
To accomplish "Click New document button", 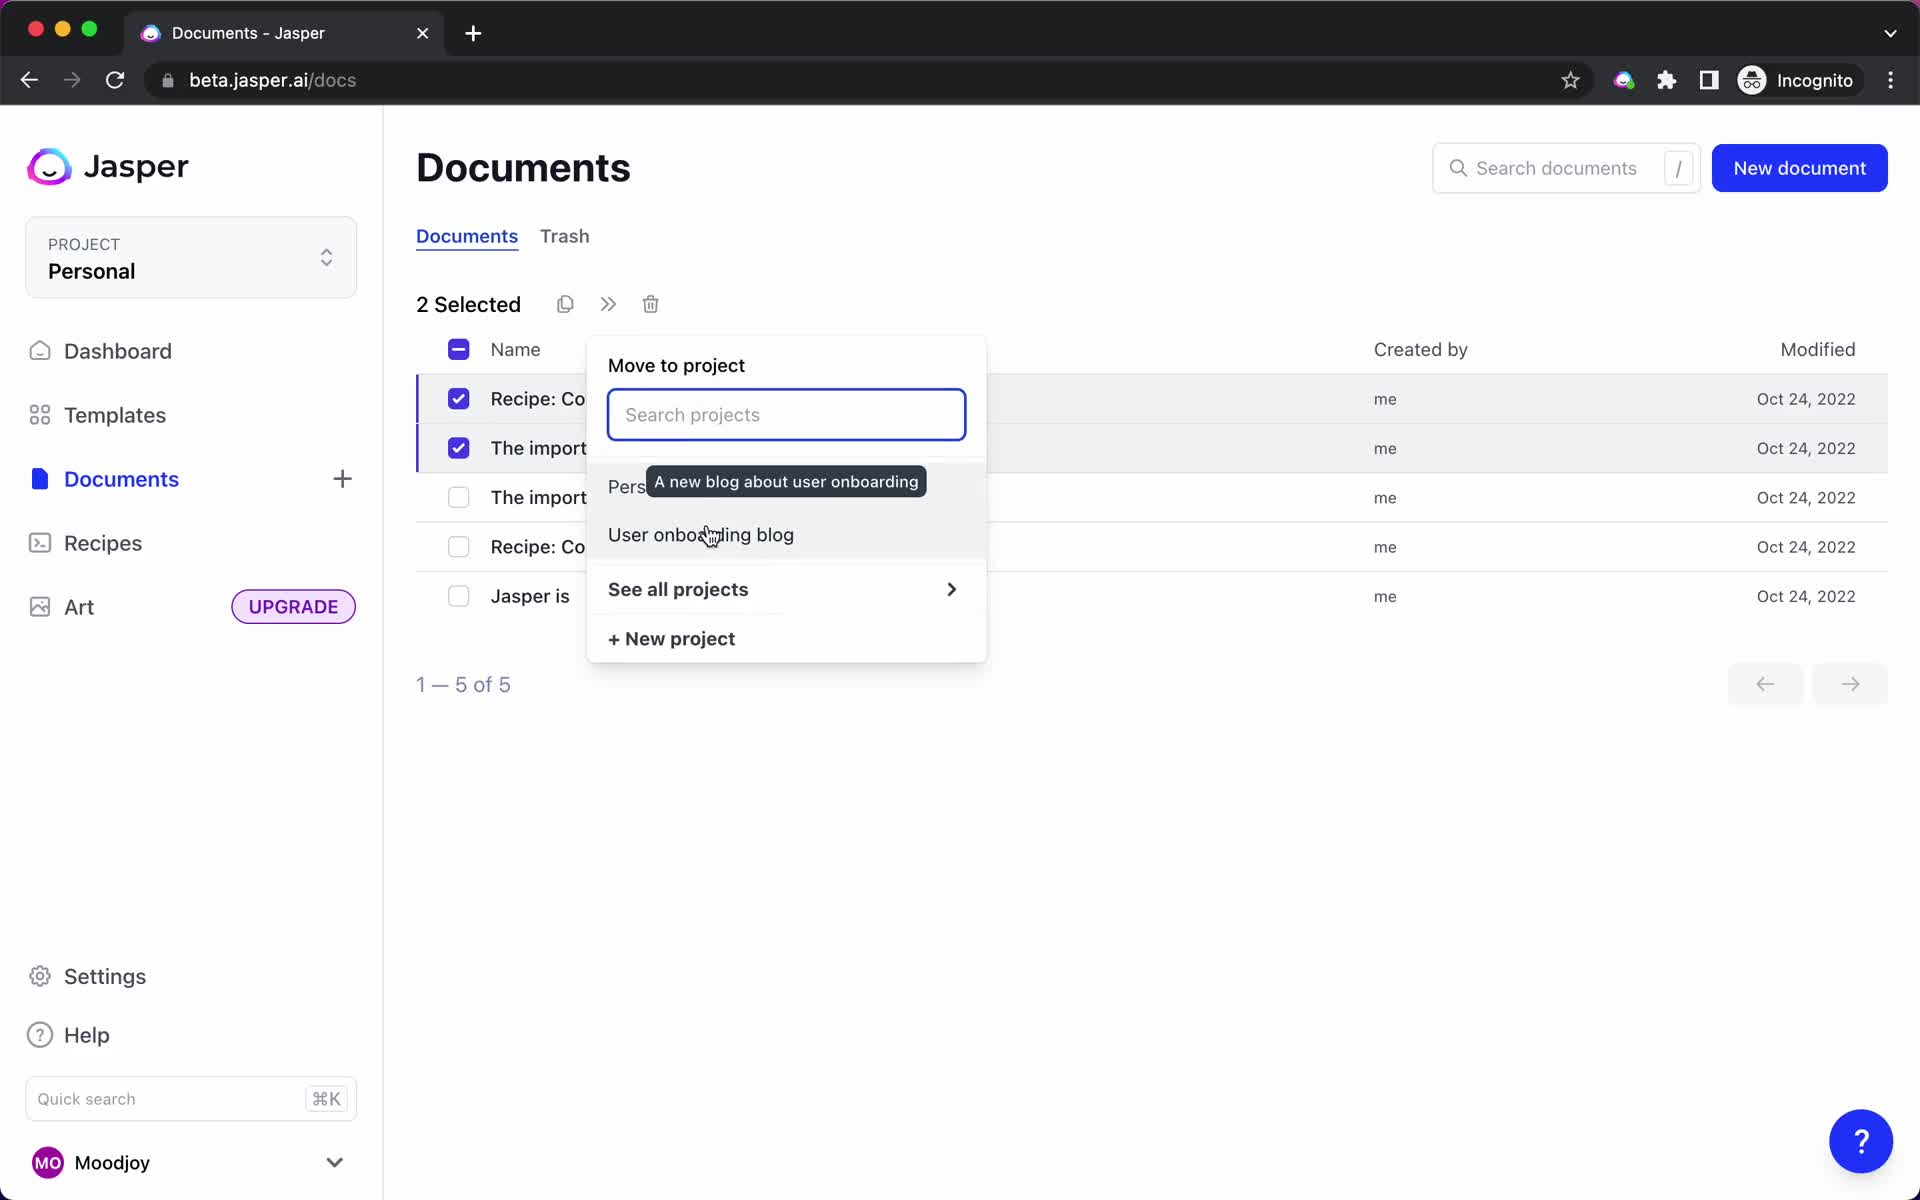I will (x=1800, y=167).
